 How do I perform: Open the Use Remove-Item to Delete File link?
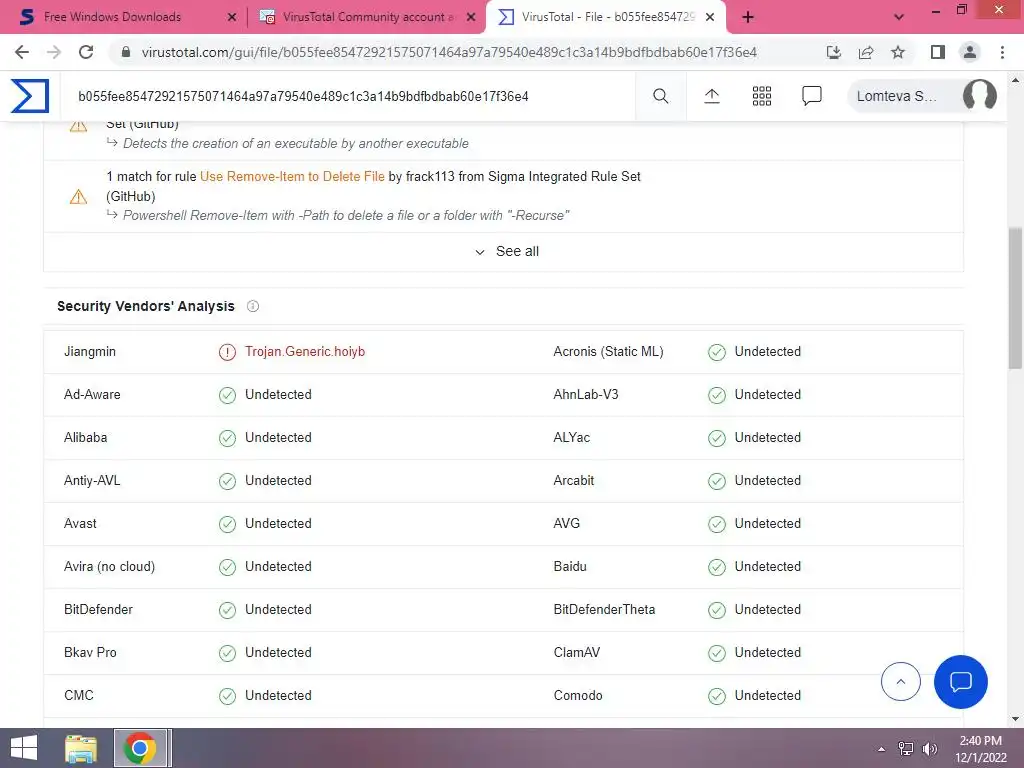tap(292, 176)
